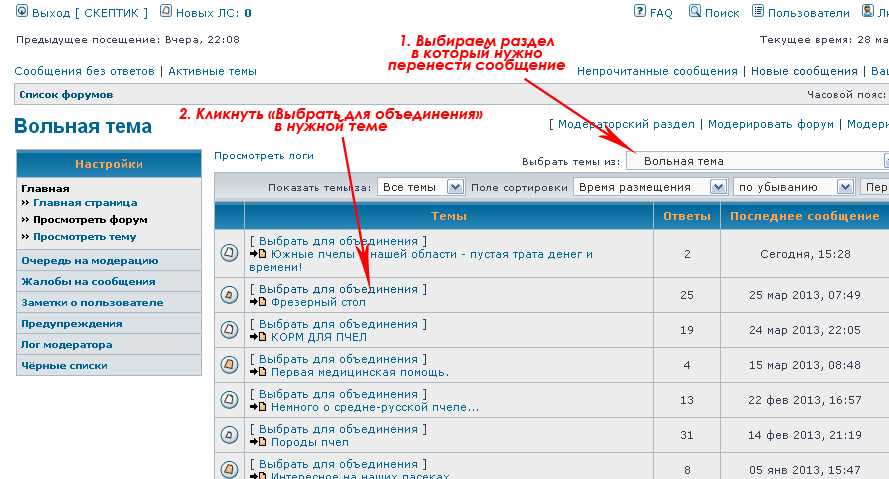This screenshot has height=479, width=889.
Task: Click the logout icon beside Выход
Action: tap(22, 13)
